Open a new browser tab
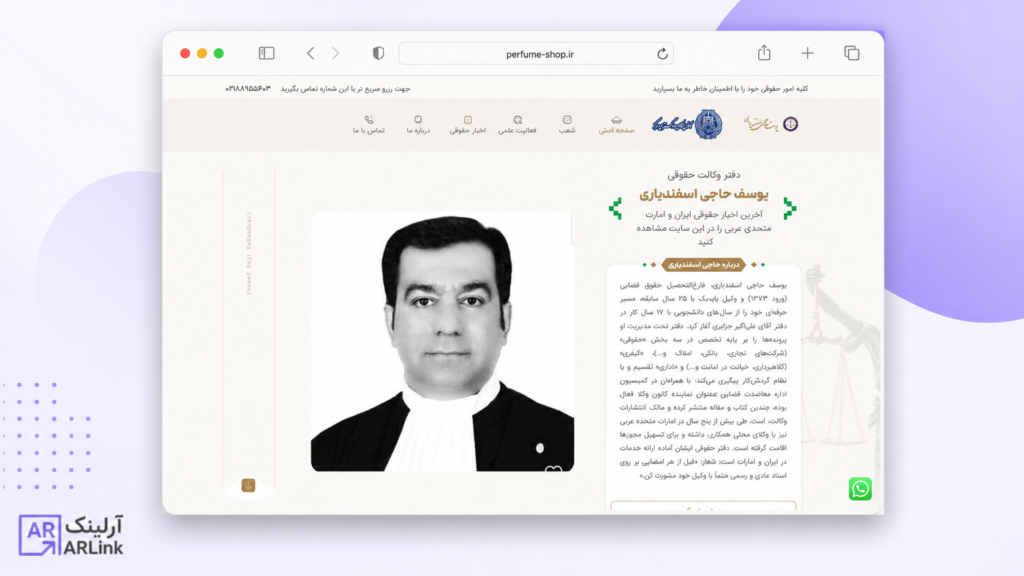Screen dimensions: 1024x576 tap(808, 54)
